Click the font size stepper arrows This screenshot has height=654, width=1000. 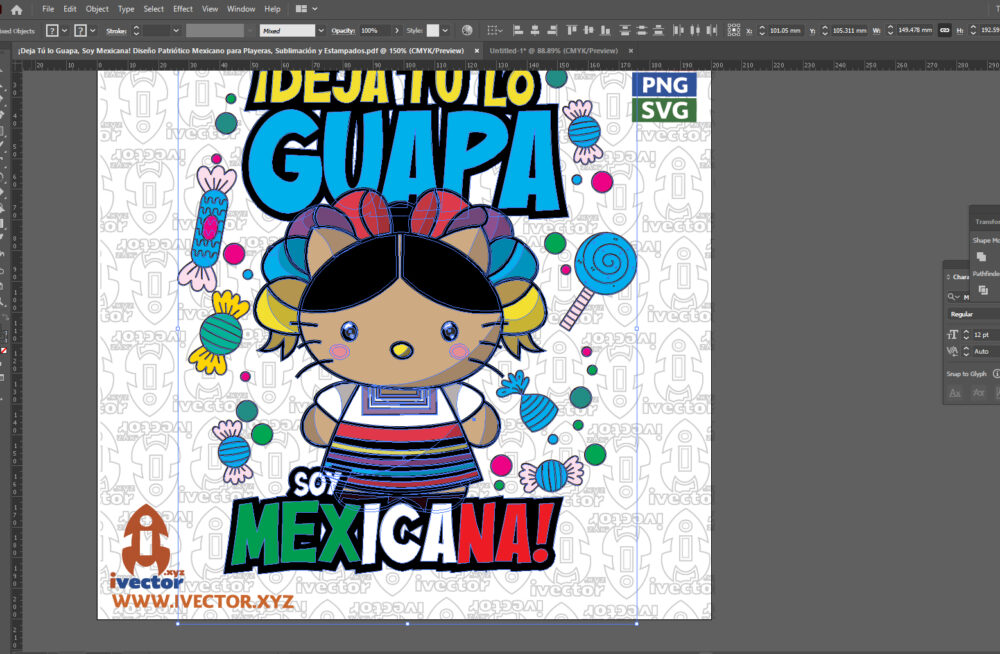click(966, 335)
